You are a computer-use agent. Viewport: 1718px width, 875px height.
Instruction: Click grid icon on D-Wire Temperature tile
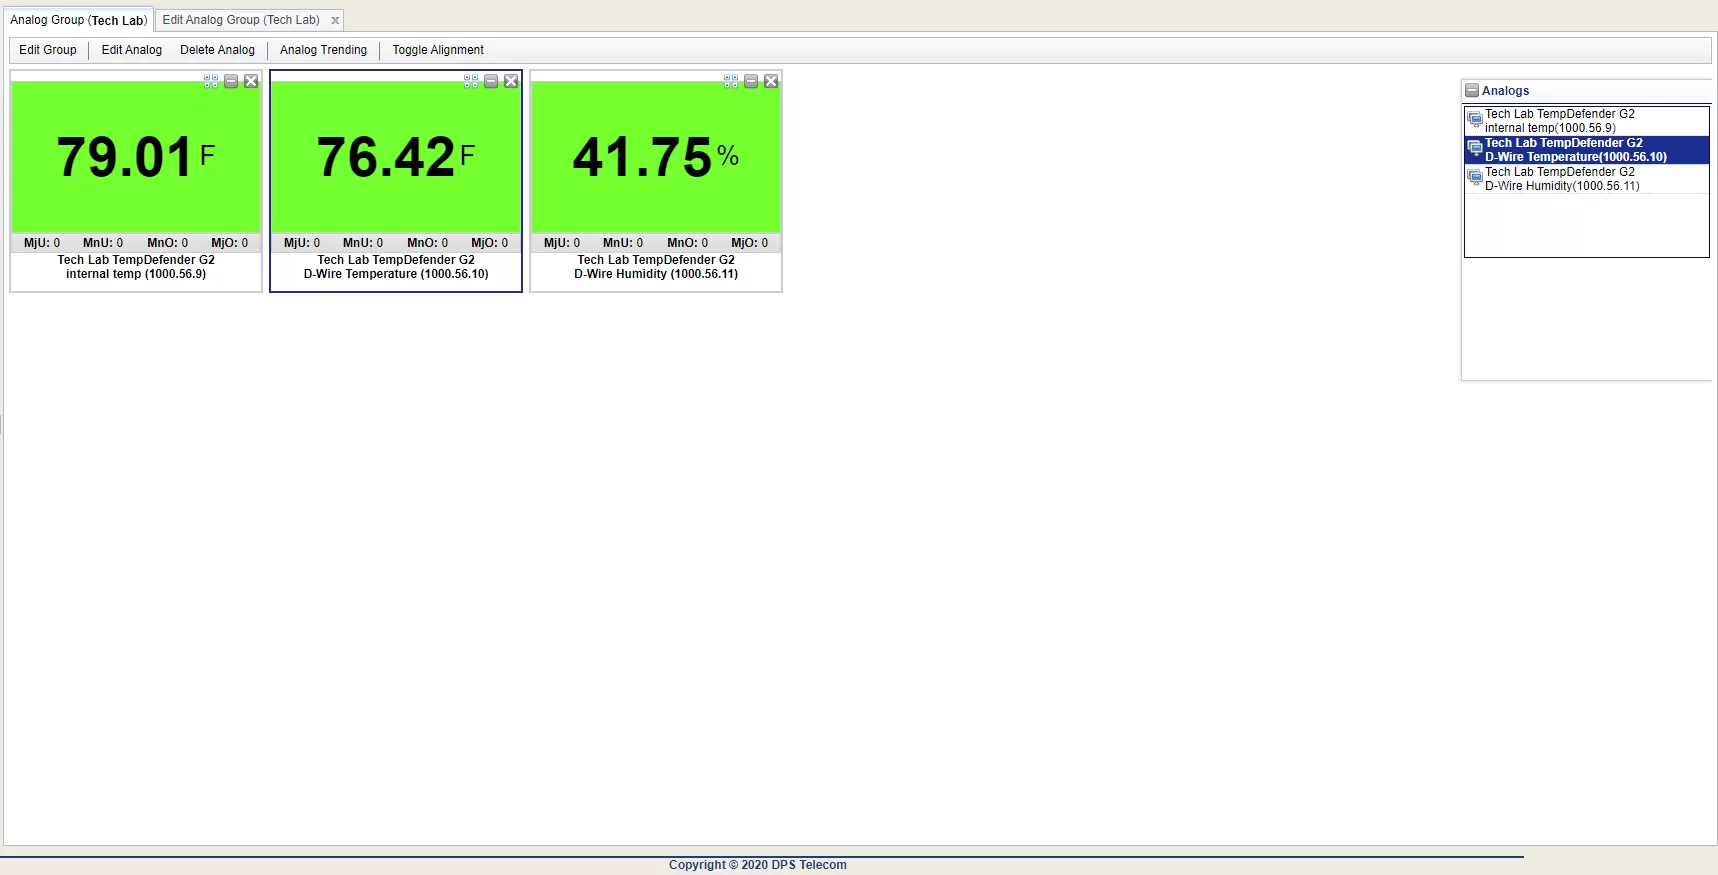(x=471, y=81)
